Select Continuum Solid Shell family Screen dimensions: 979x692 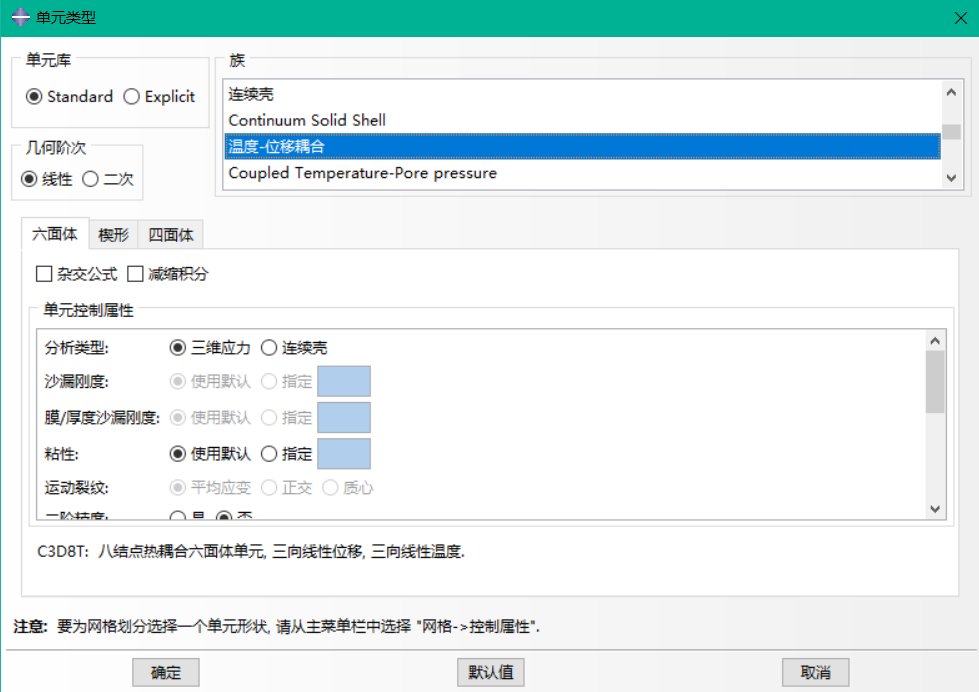(x=307, y=120)
